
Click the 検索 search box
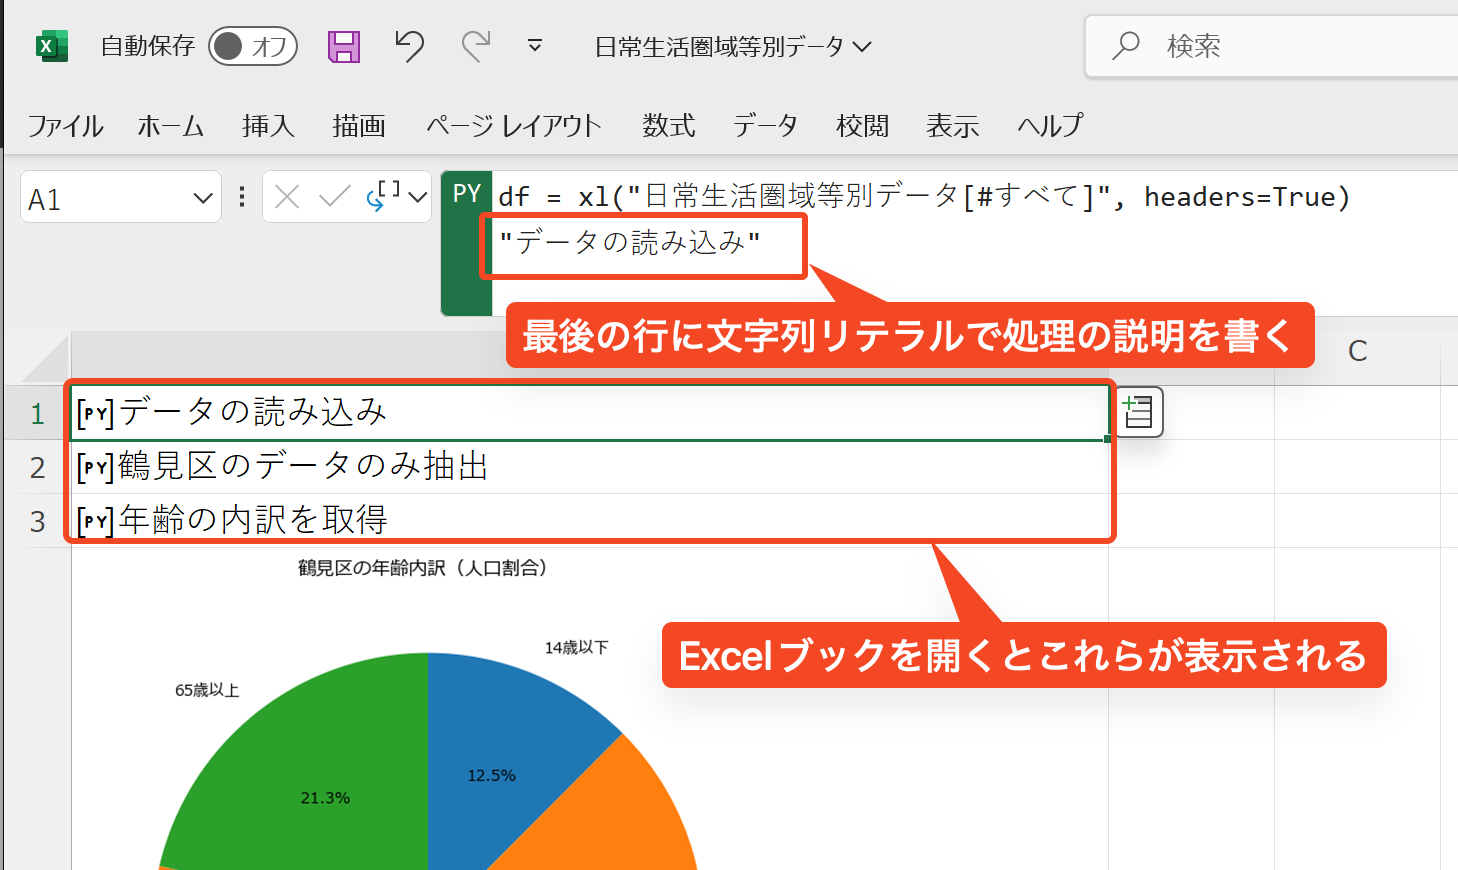pos(1270,46)
